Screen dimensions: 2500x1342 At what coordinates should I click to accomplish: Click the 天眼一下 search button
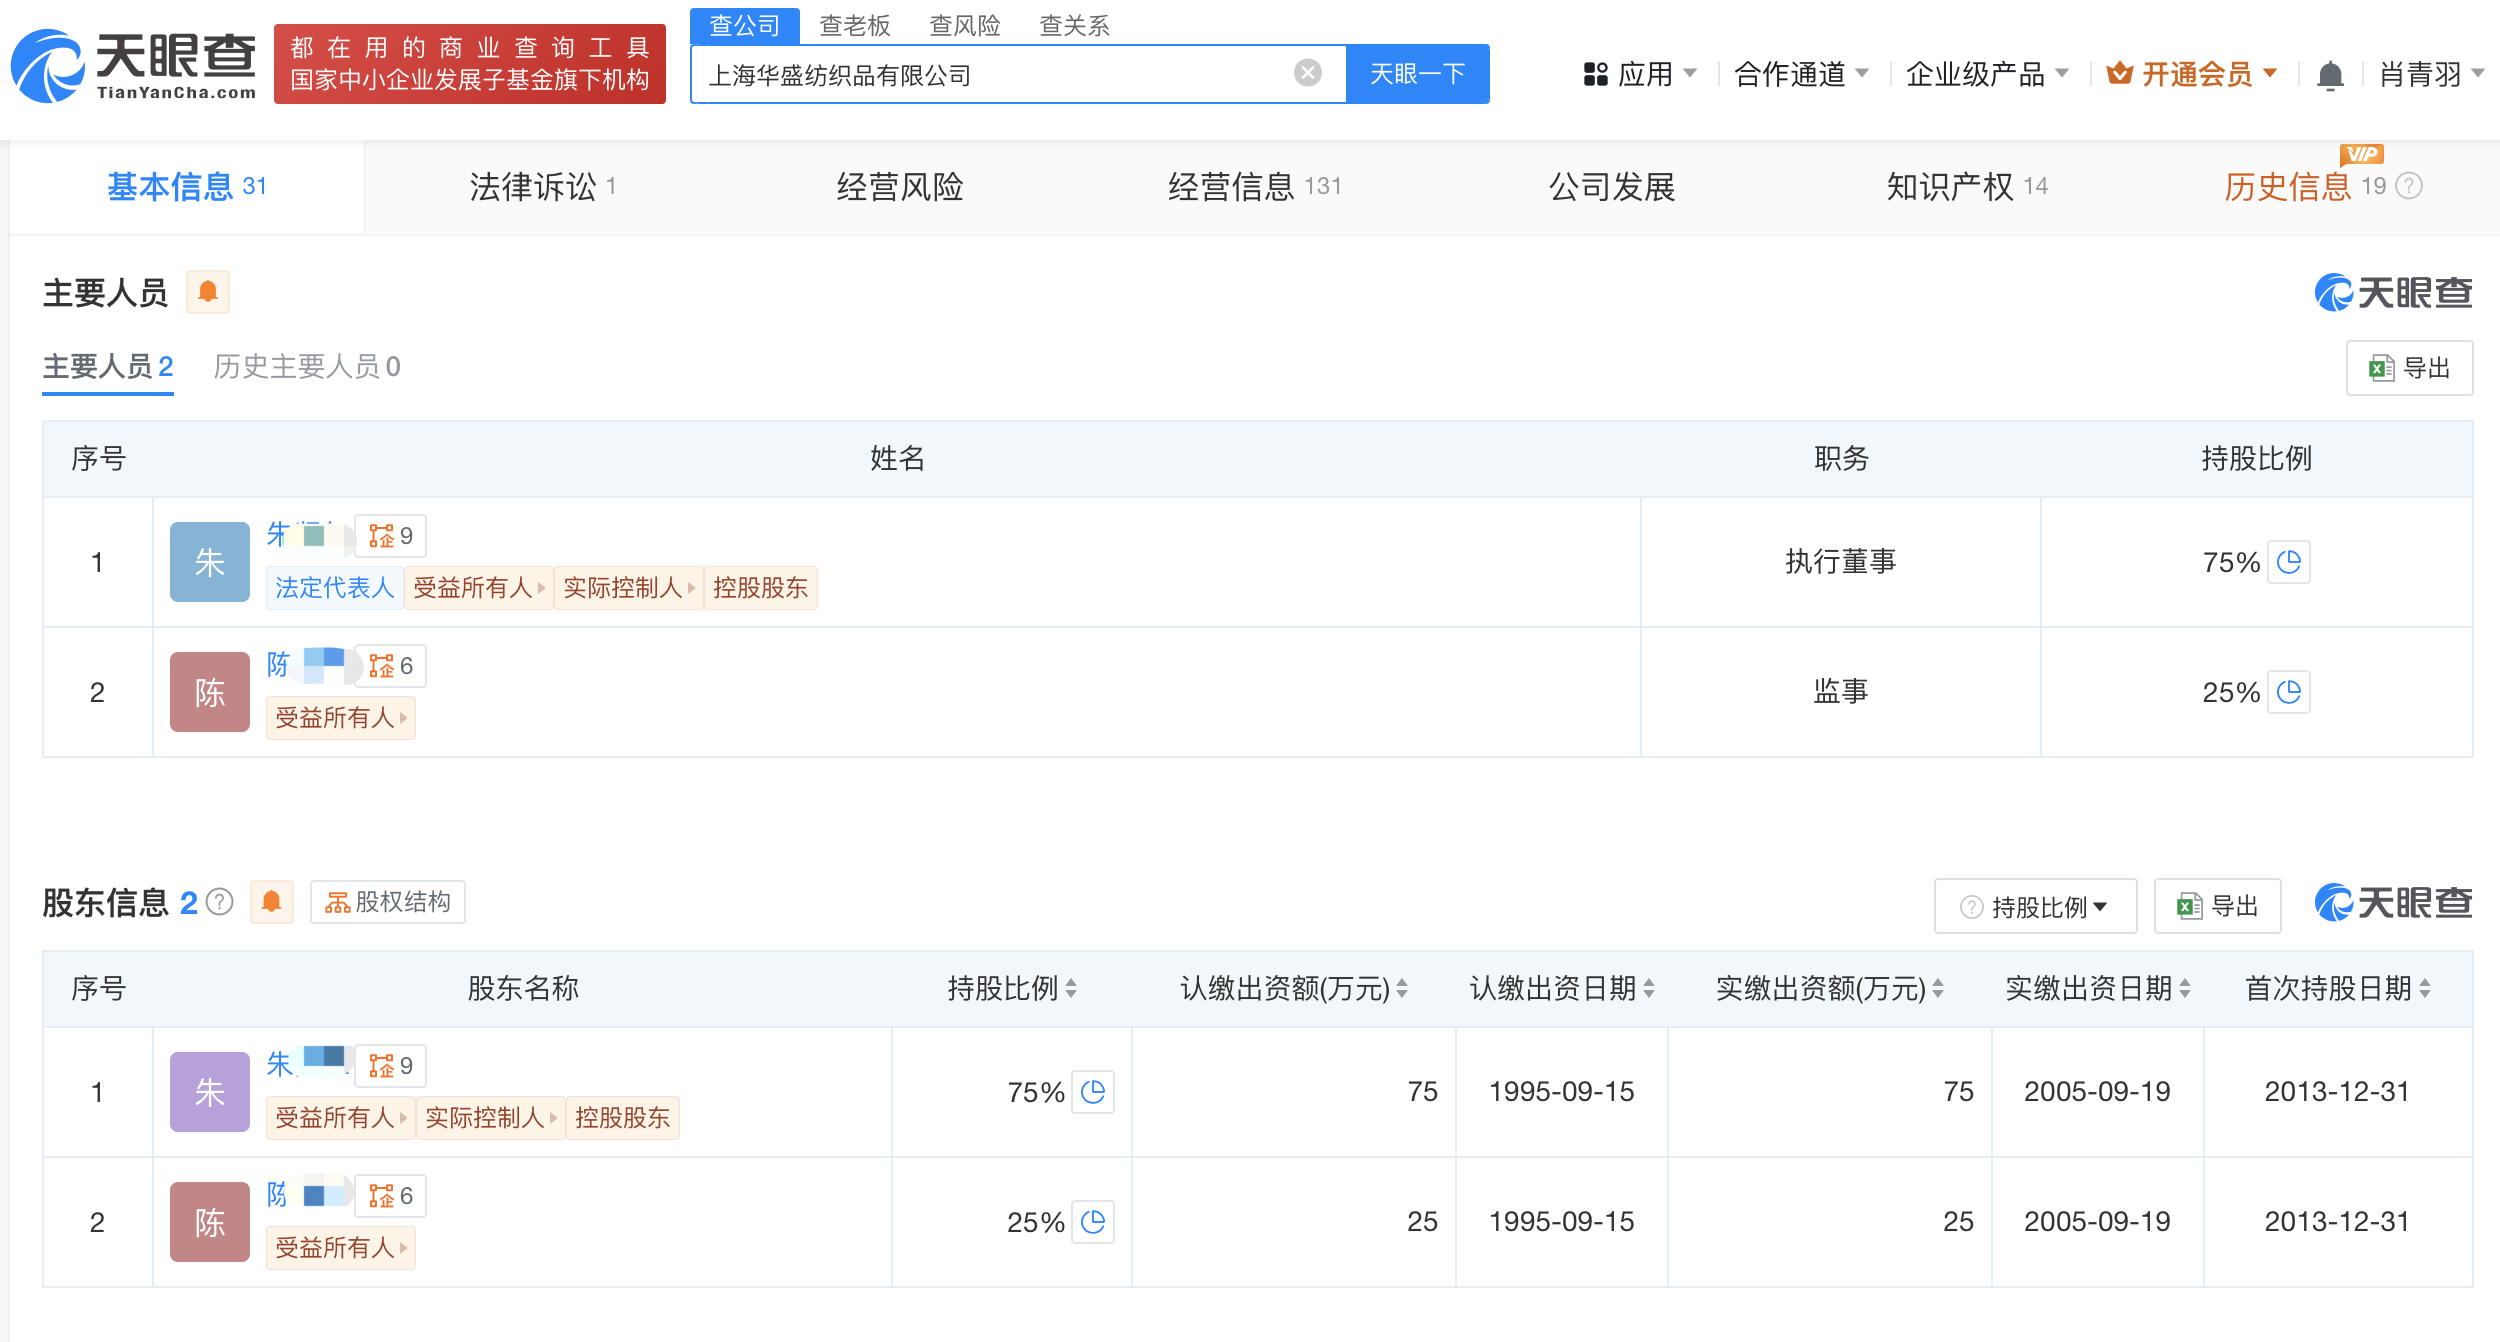coord(1416,74)
